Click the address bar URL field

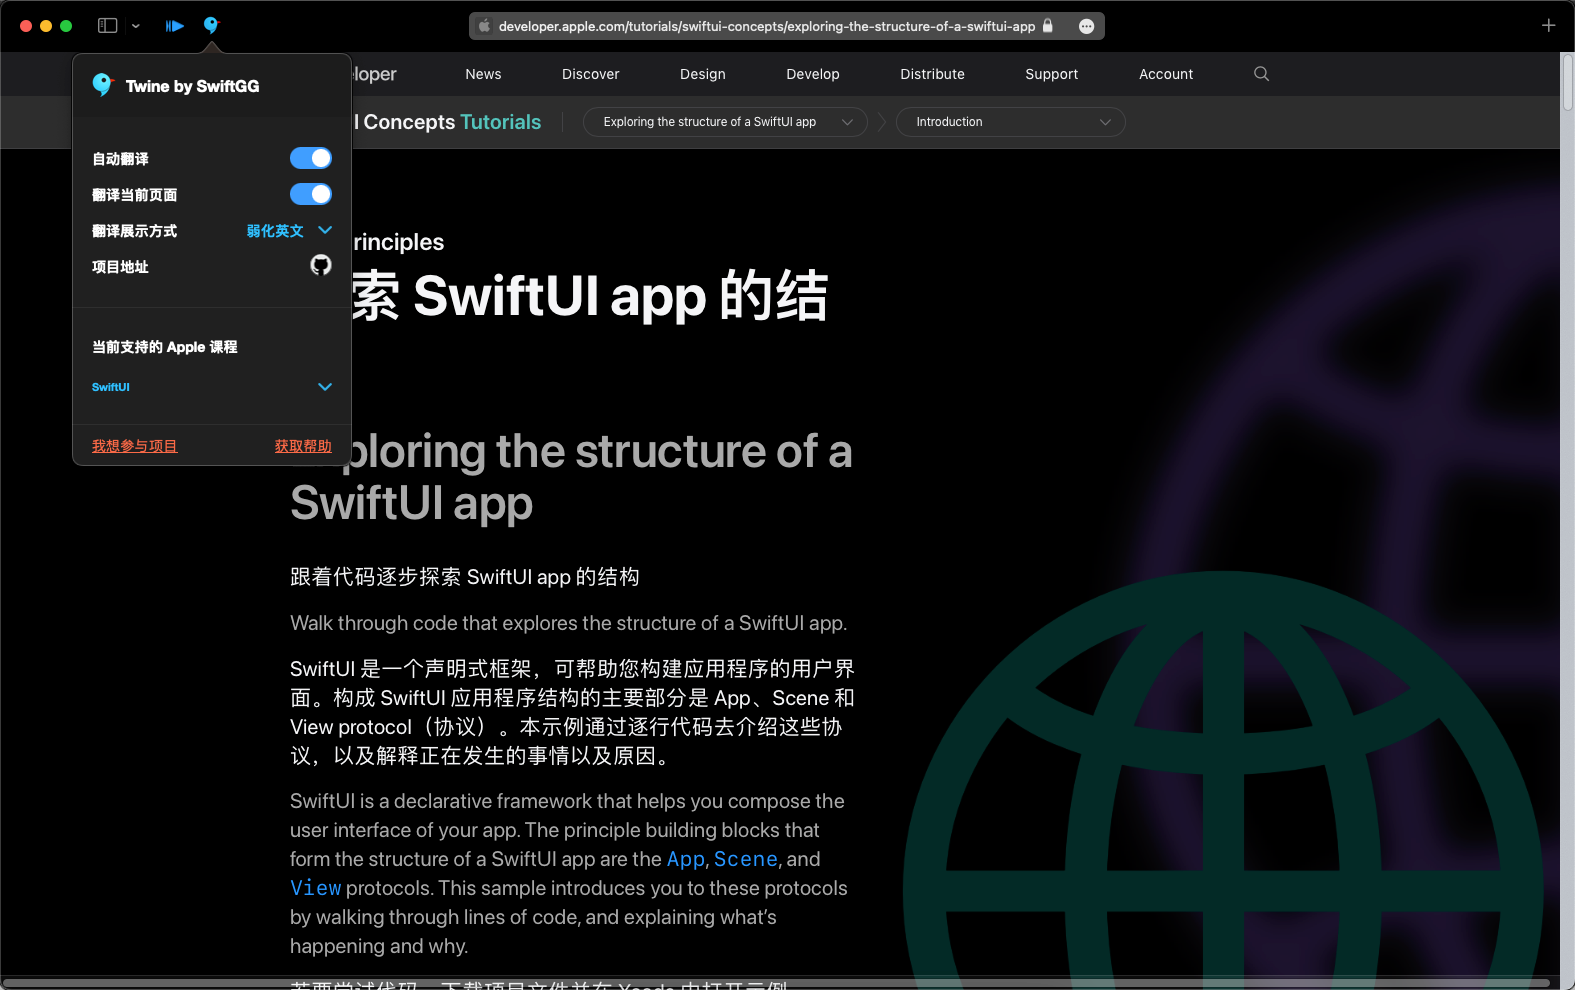pos(786,26)
